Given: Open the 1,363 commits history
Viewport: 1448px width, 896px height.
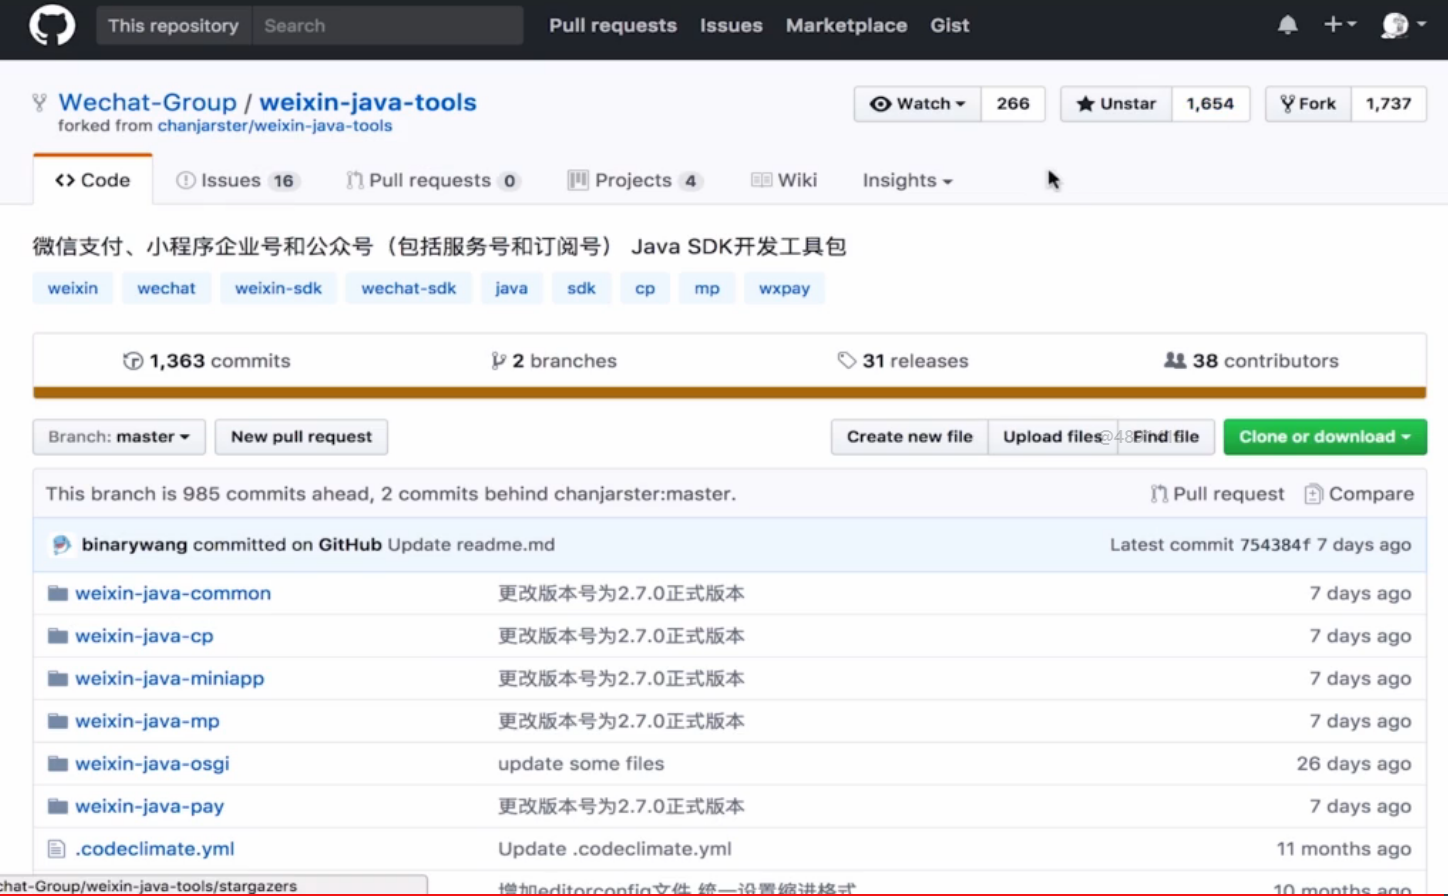Looking at the screenshot, I should [x=207, y=361].
